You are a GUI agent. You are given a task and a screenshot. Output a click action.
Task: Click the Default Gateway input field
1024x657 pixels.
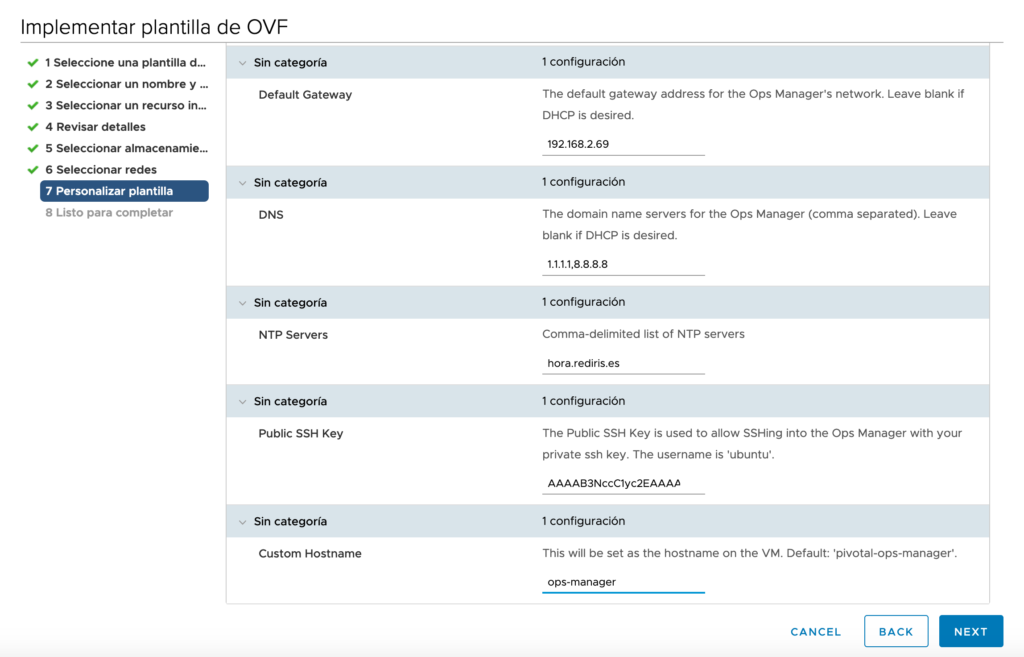622,143
